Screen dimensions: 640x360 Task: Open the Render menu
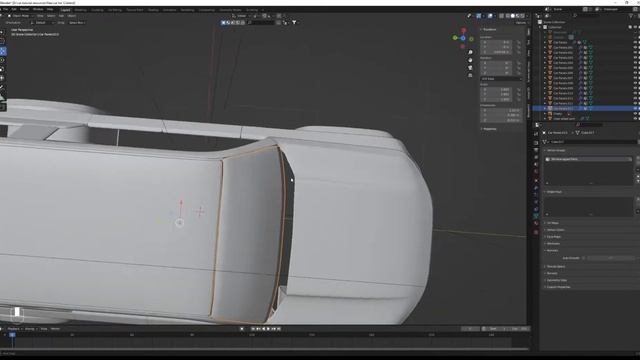click(x=24, y=9)
